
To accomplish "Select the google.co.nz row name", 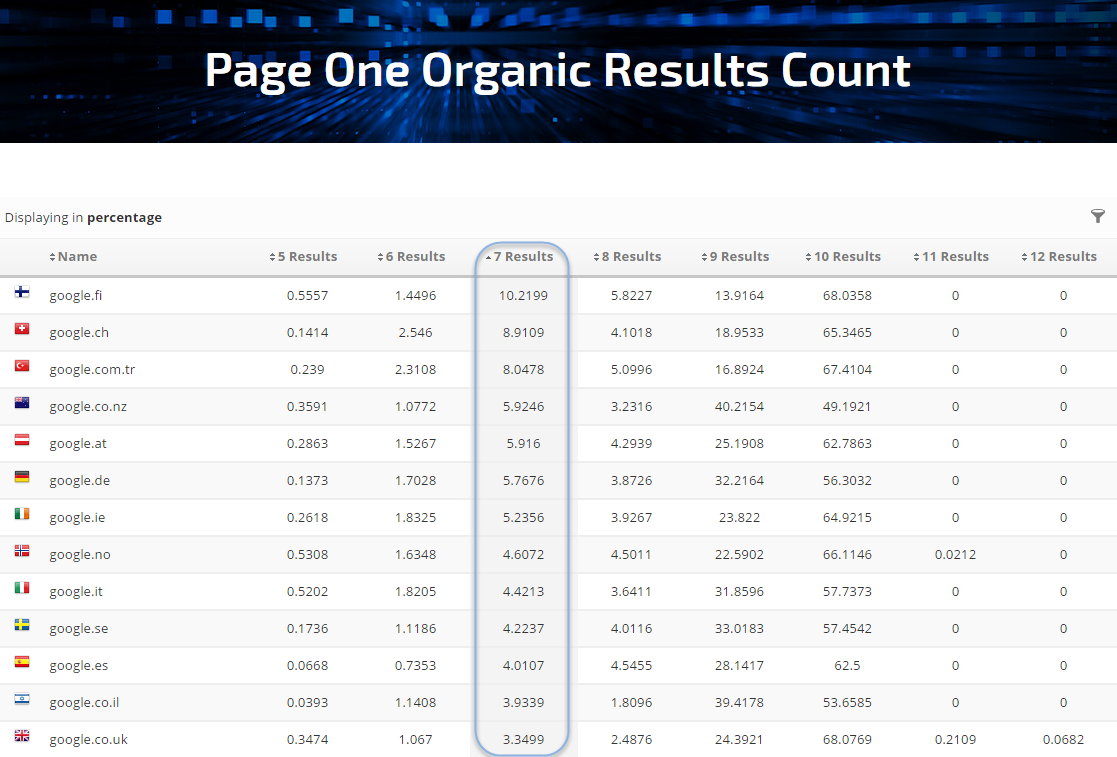I will pyautogui.click(x=88, y=407).
